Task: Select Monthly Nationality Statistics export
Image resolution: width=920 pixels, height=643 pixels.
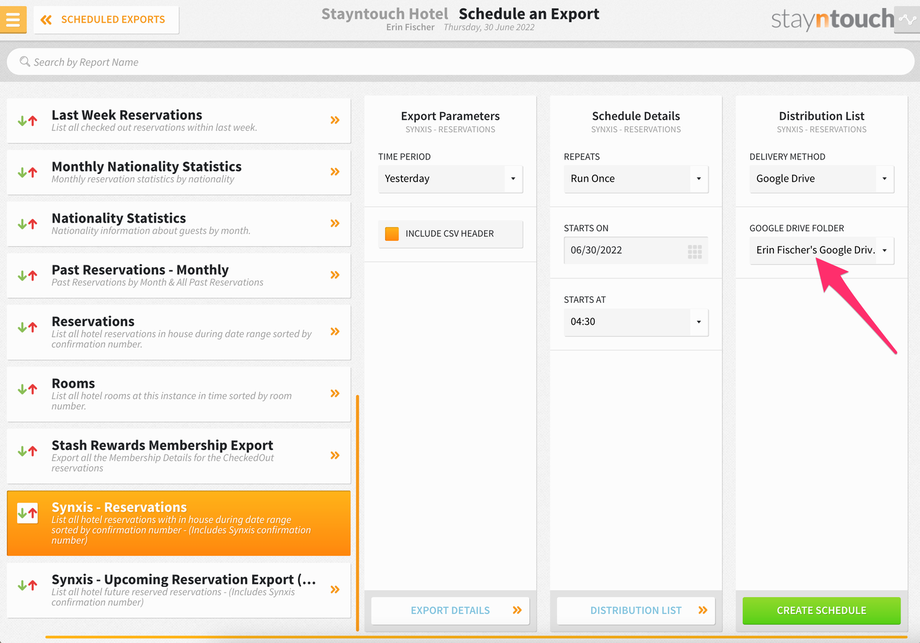Action: (178, 172)
